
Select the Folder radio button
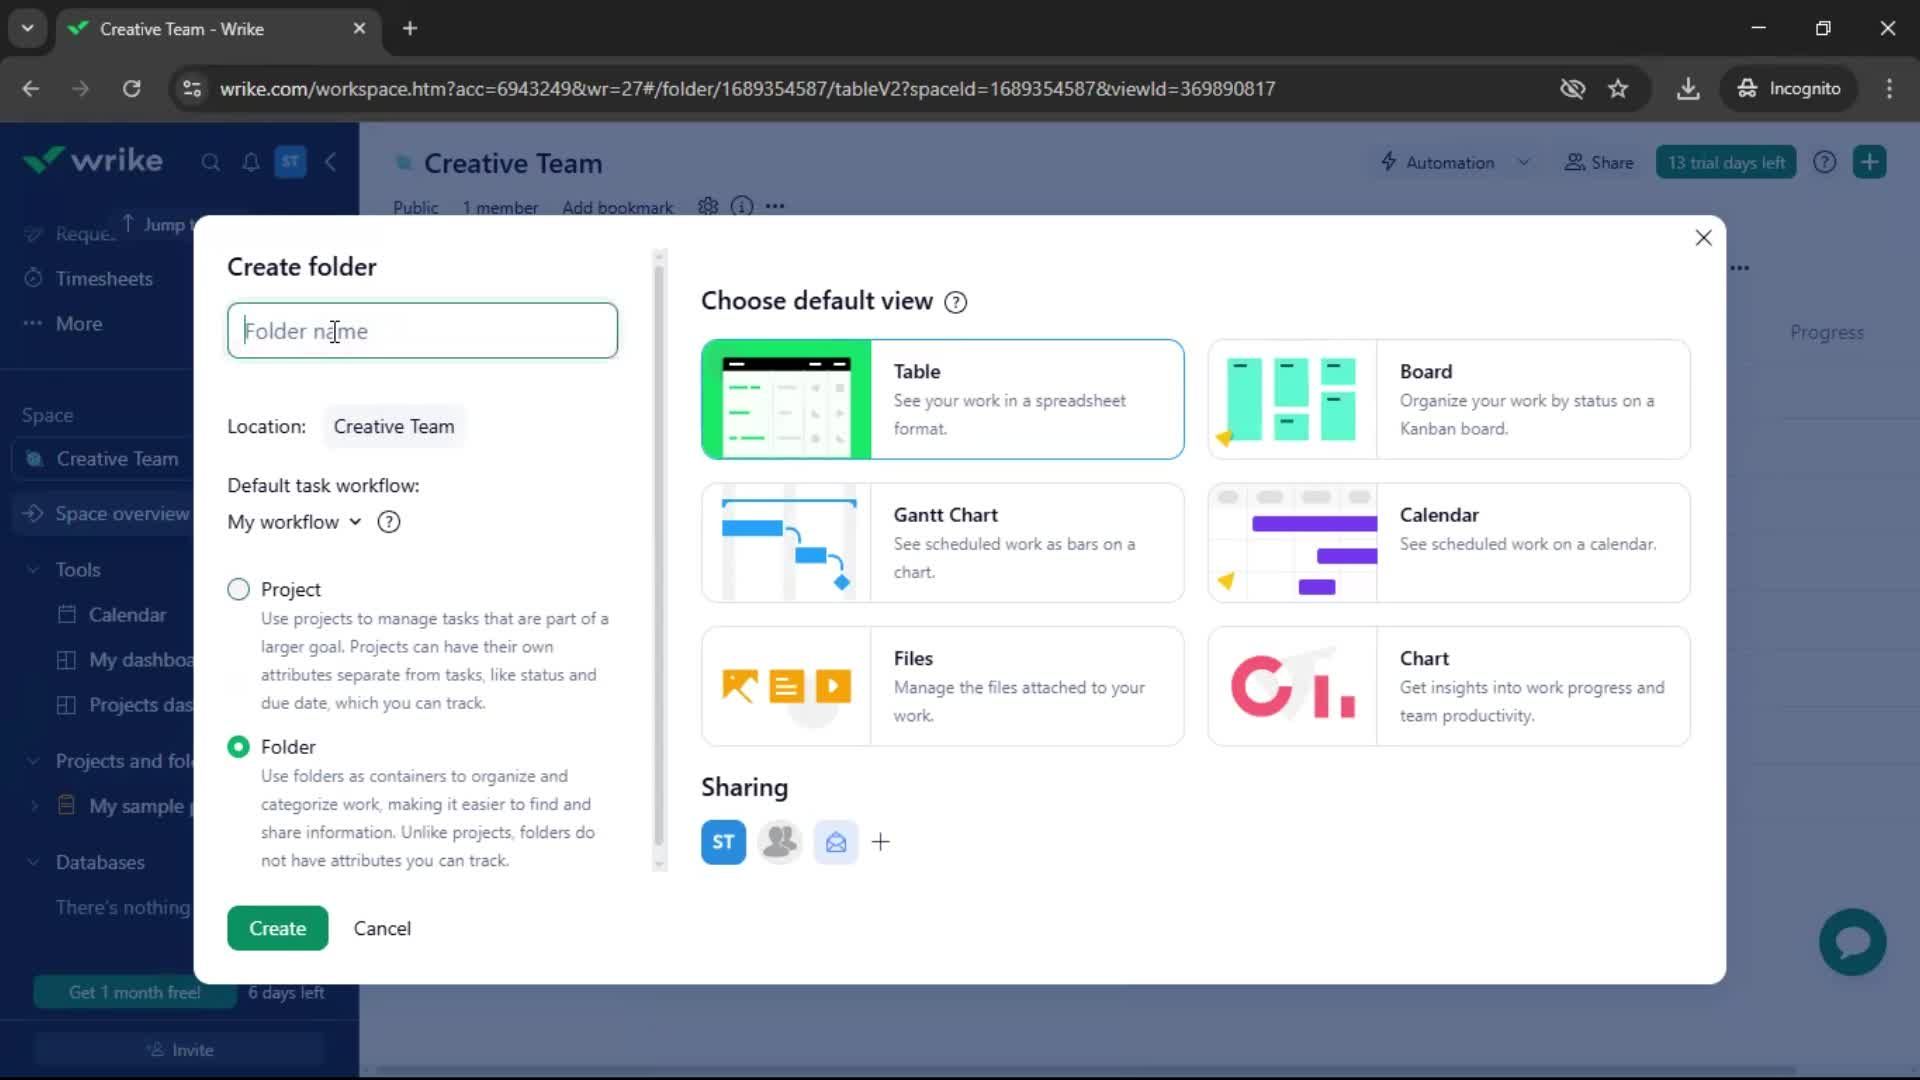pos(238,747)
